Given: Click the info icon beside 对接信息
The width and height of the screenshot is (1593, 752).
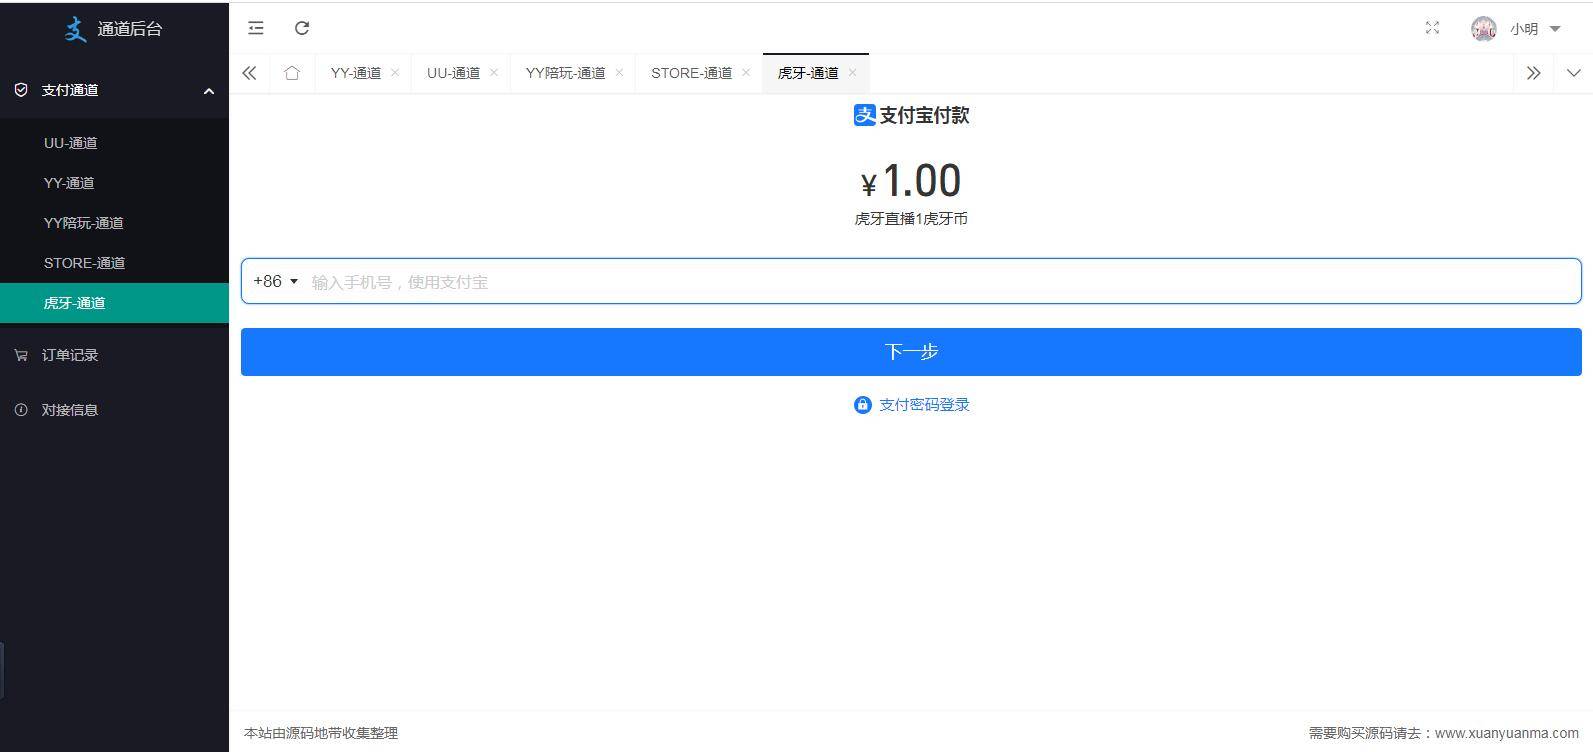Looking at the screenshot, I should (x=21, y=410).
